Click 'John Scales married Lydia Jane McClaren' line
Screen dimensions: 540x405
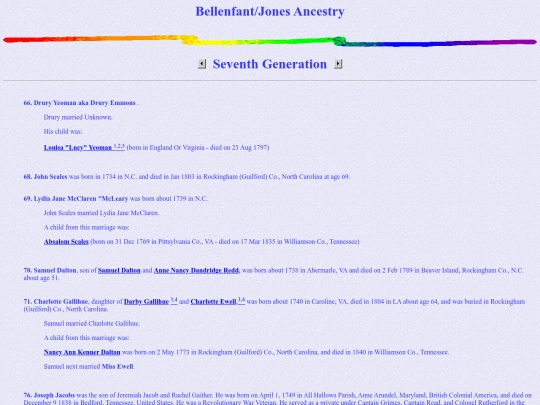pyautogui.click(x=101, y=213)
